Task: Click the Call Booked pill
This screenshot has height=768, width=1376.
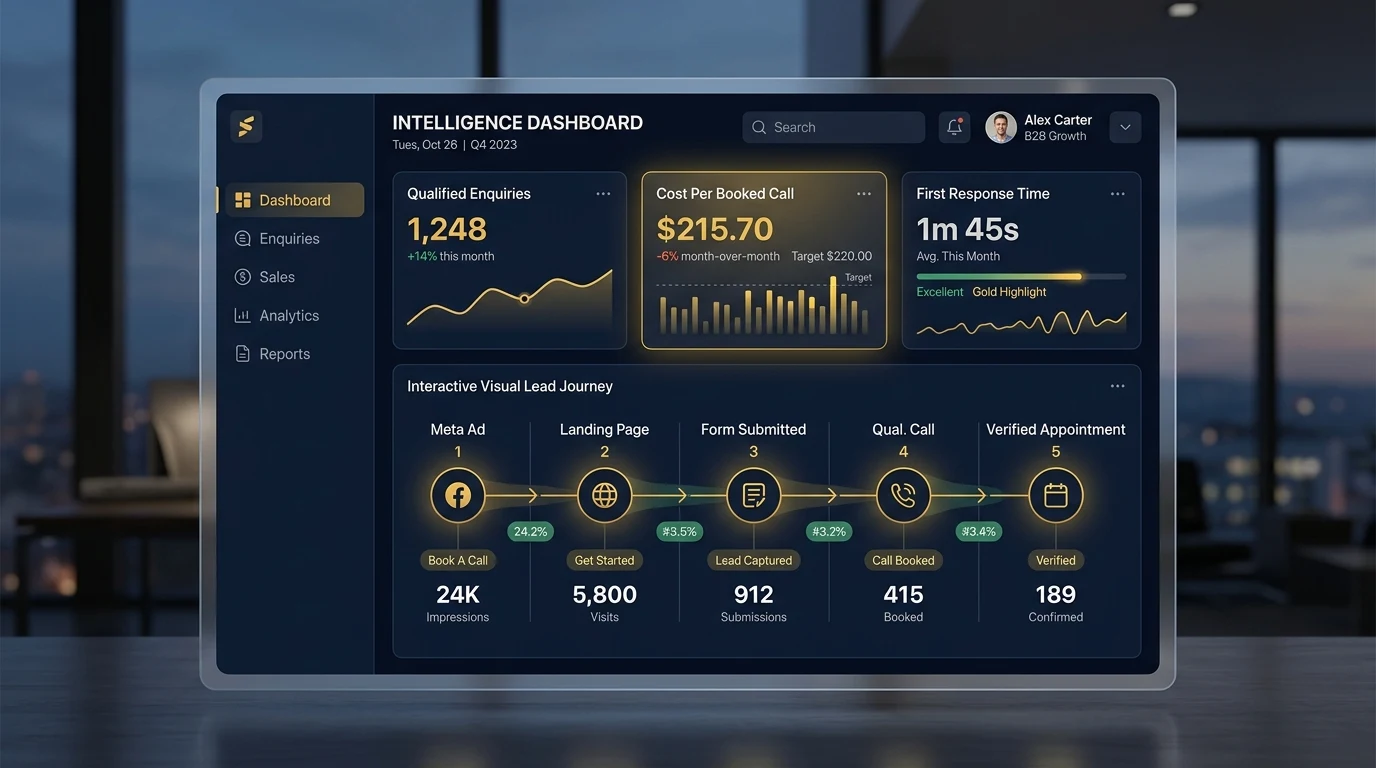Action: point(903,560)
